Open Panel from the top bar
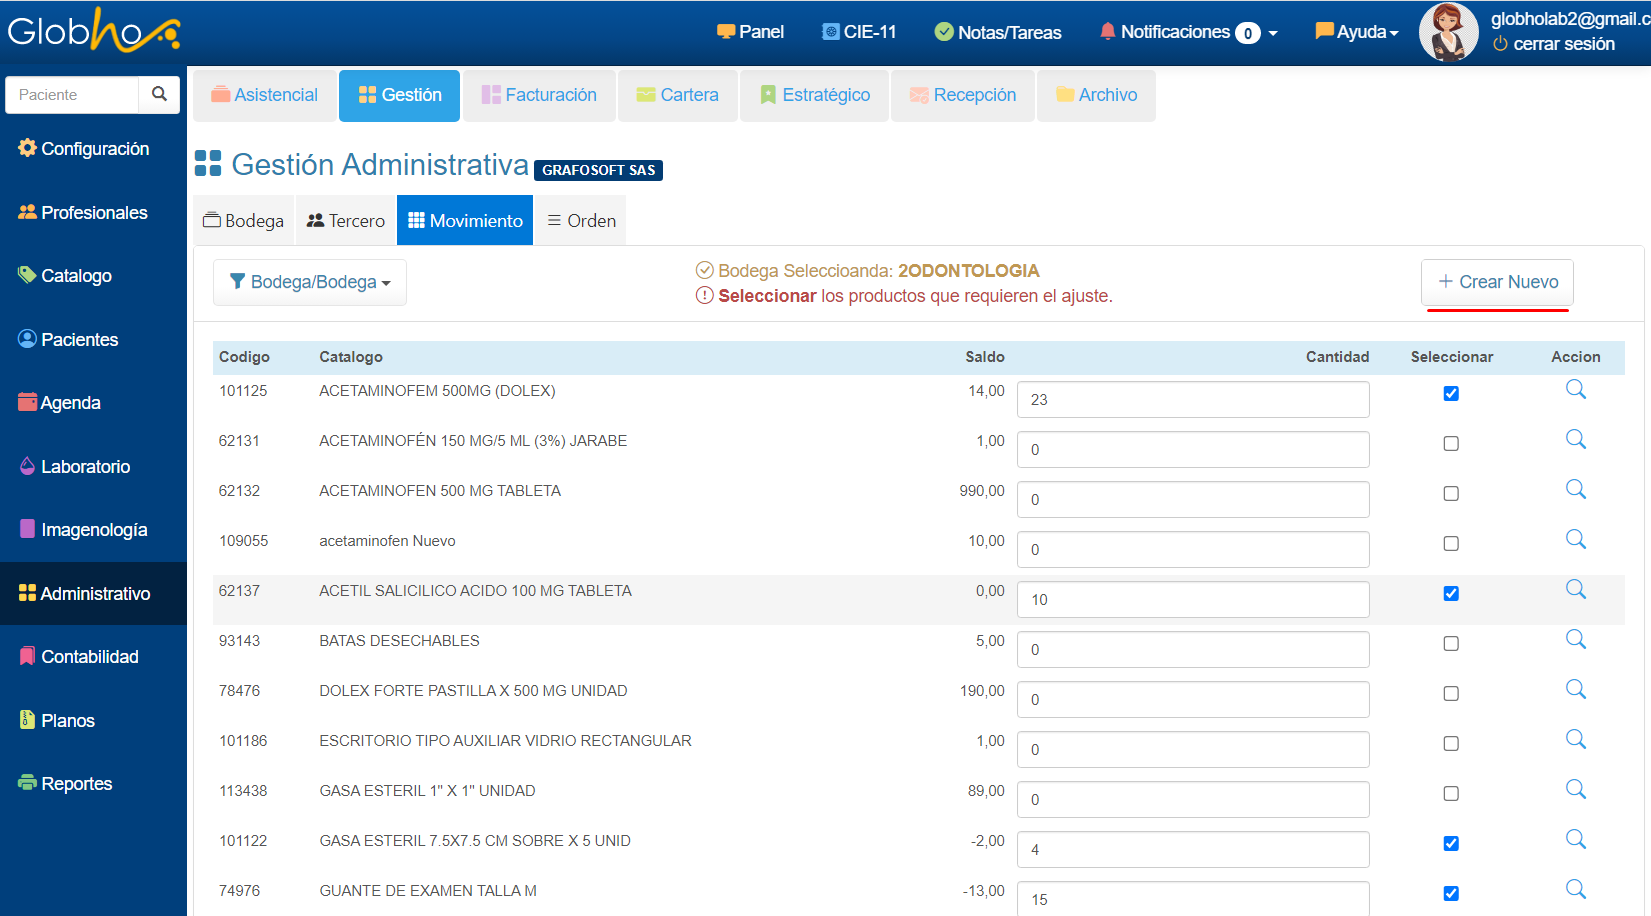The width and height of the screenshot is (1651, 916). [x=750, y=32]
